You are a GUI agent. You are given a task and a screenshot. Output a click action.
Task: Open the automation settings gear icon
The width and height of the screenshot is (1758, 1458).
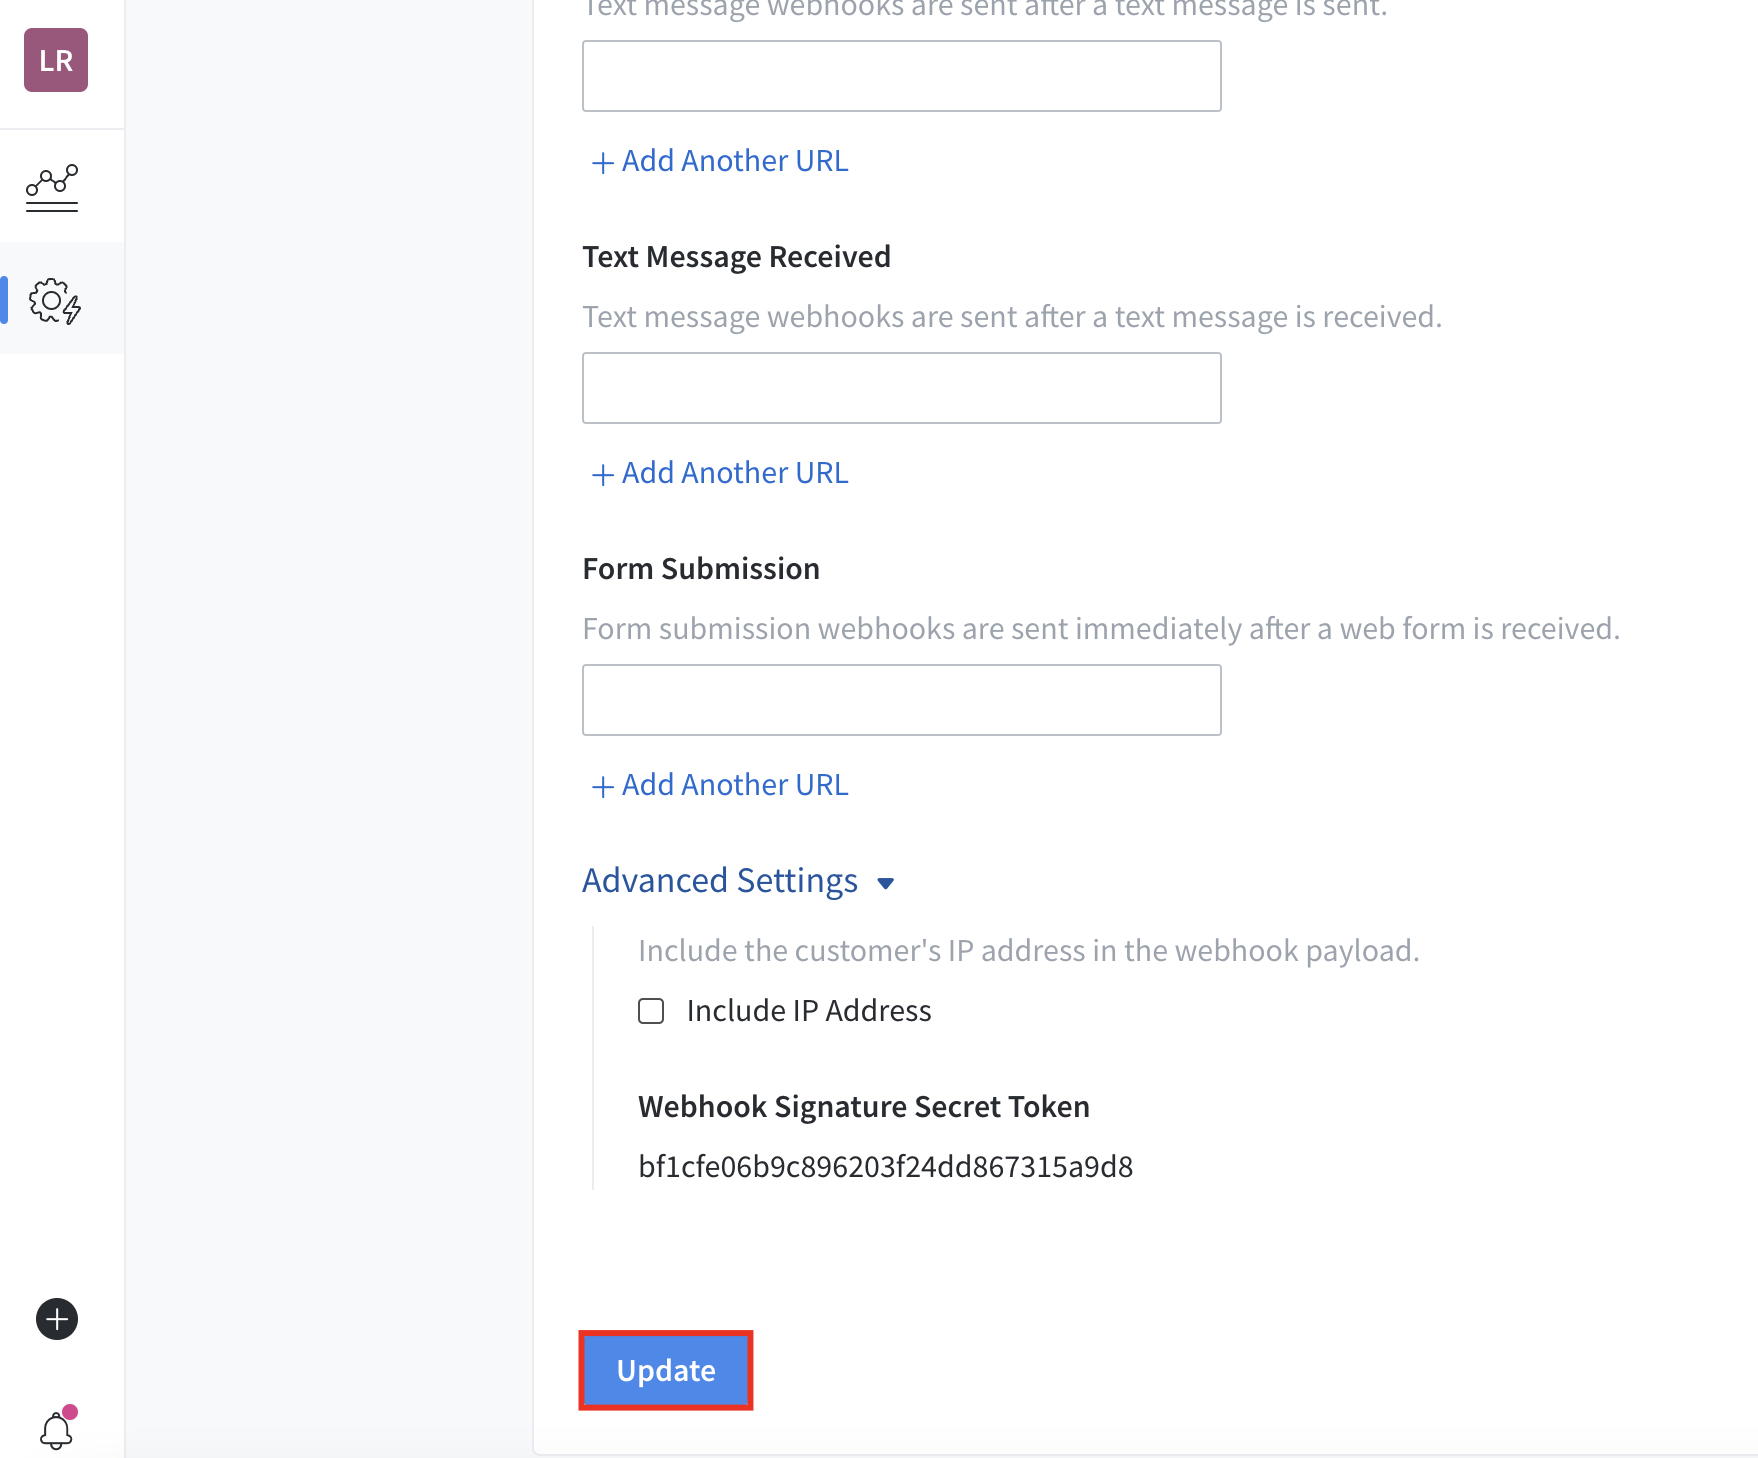pyautogui.click(x=55, y=301)
